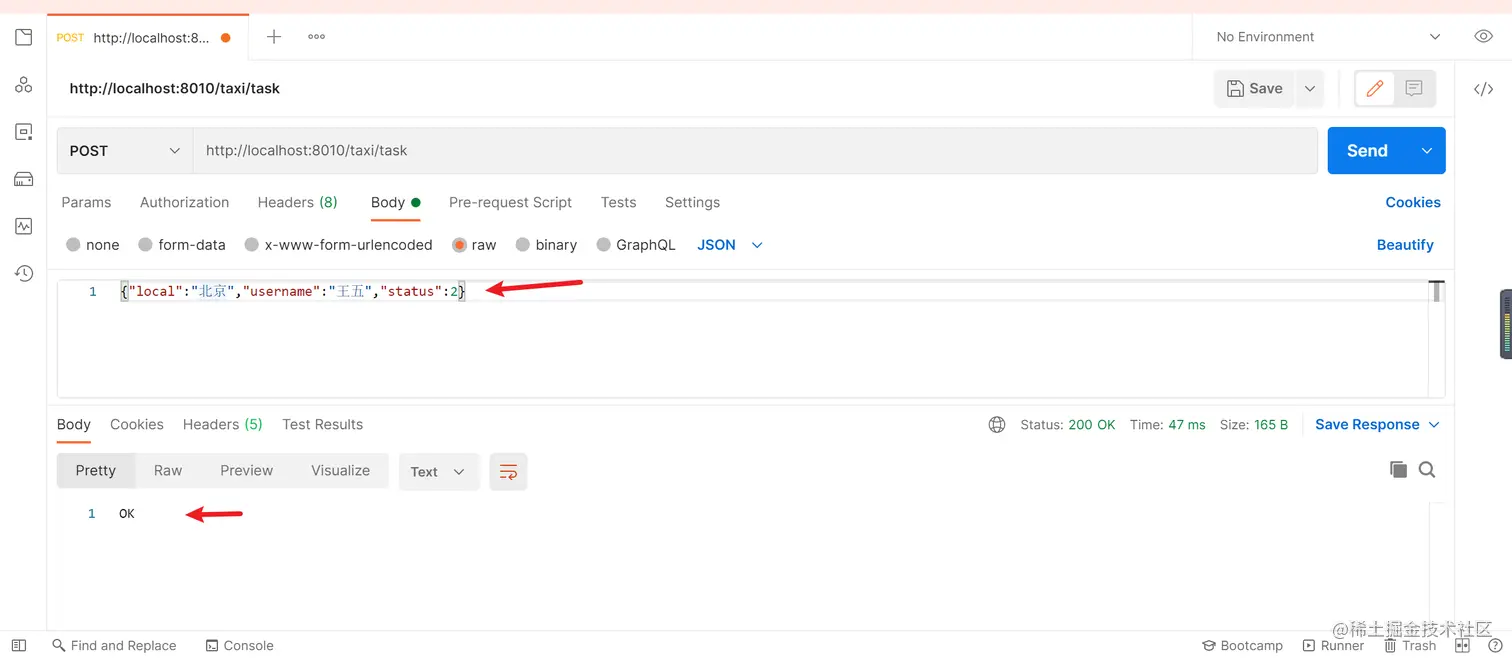The image size is (1512, 659).
Task: Open the Cookies link
Action: click(x=1412, y=202)
